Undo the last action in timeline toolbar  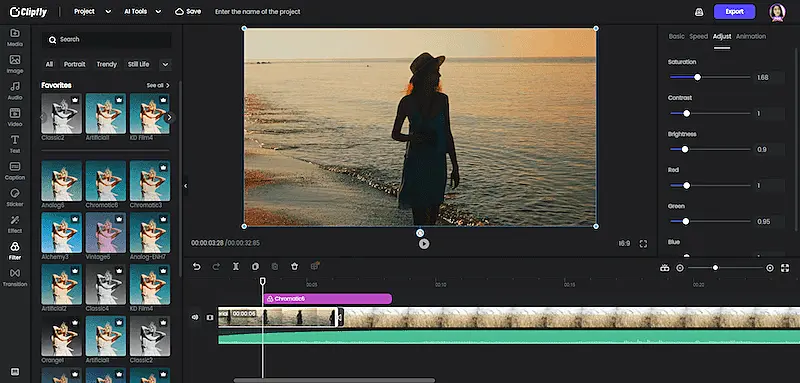tap(196, 266)
